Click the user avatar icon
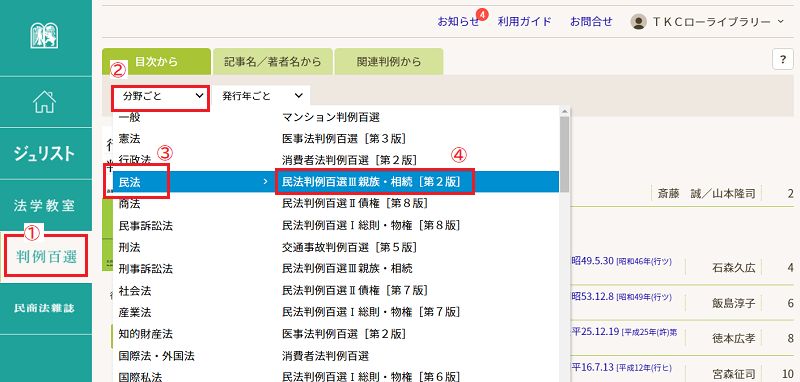Screen dimensions: 800x382 638,21
